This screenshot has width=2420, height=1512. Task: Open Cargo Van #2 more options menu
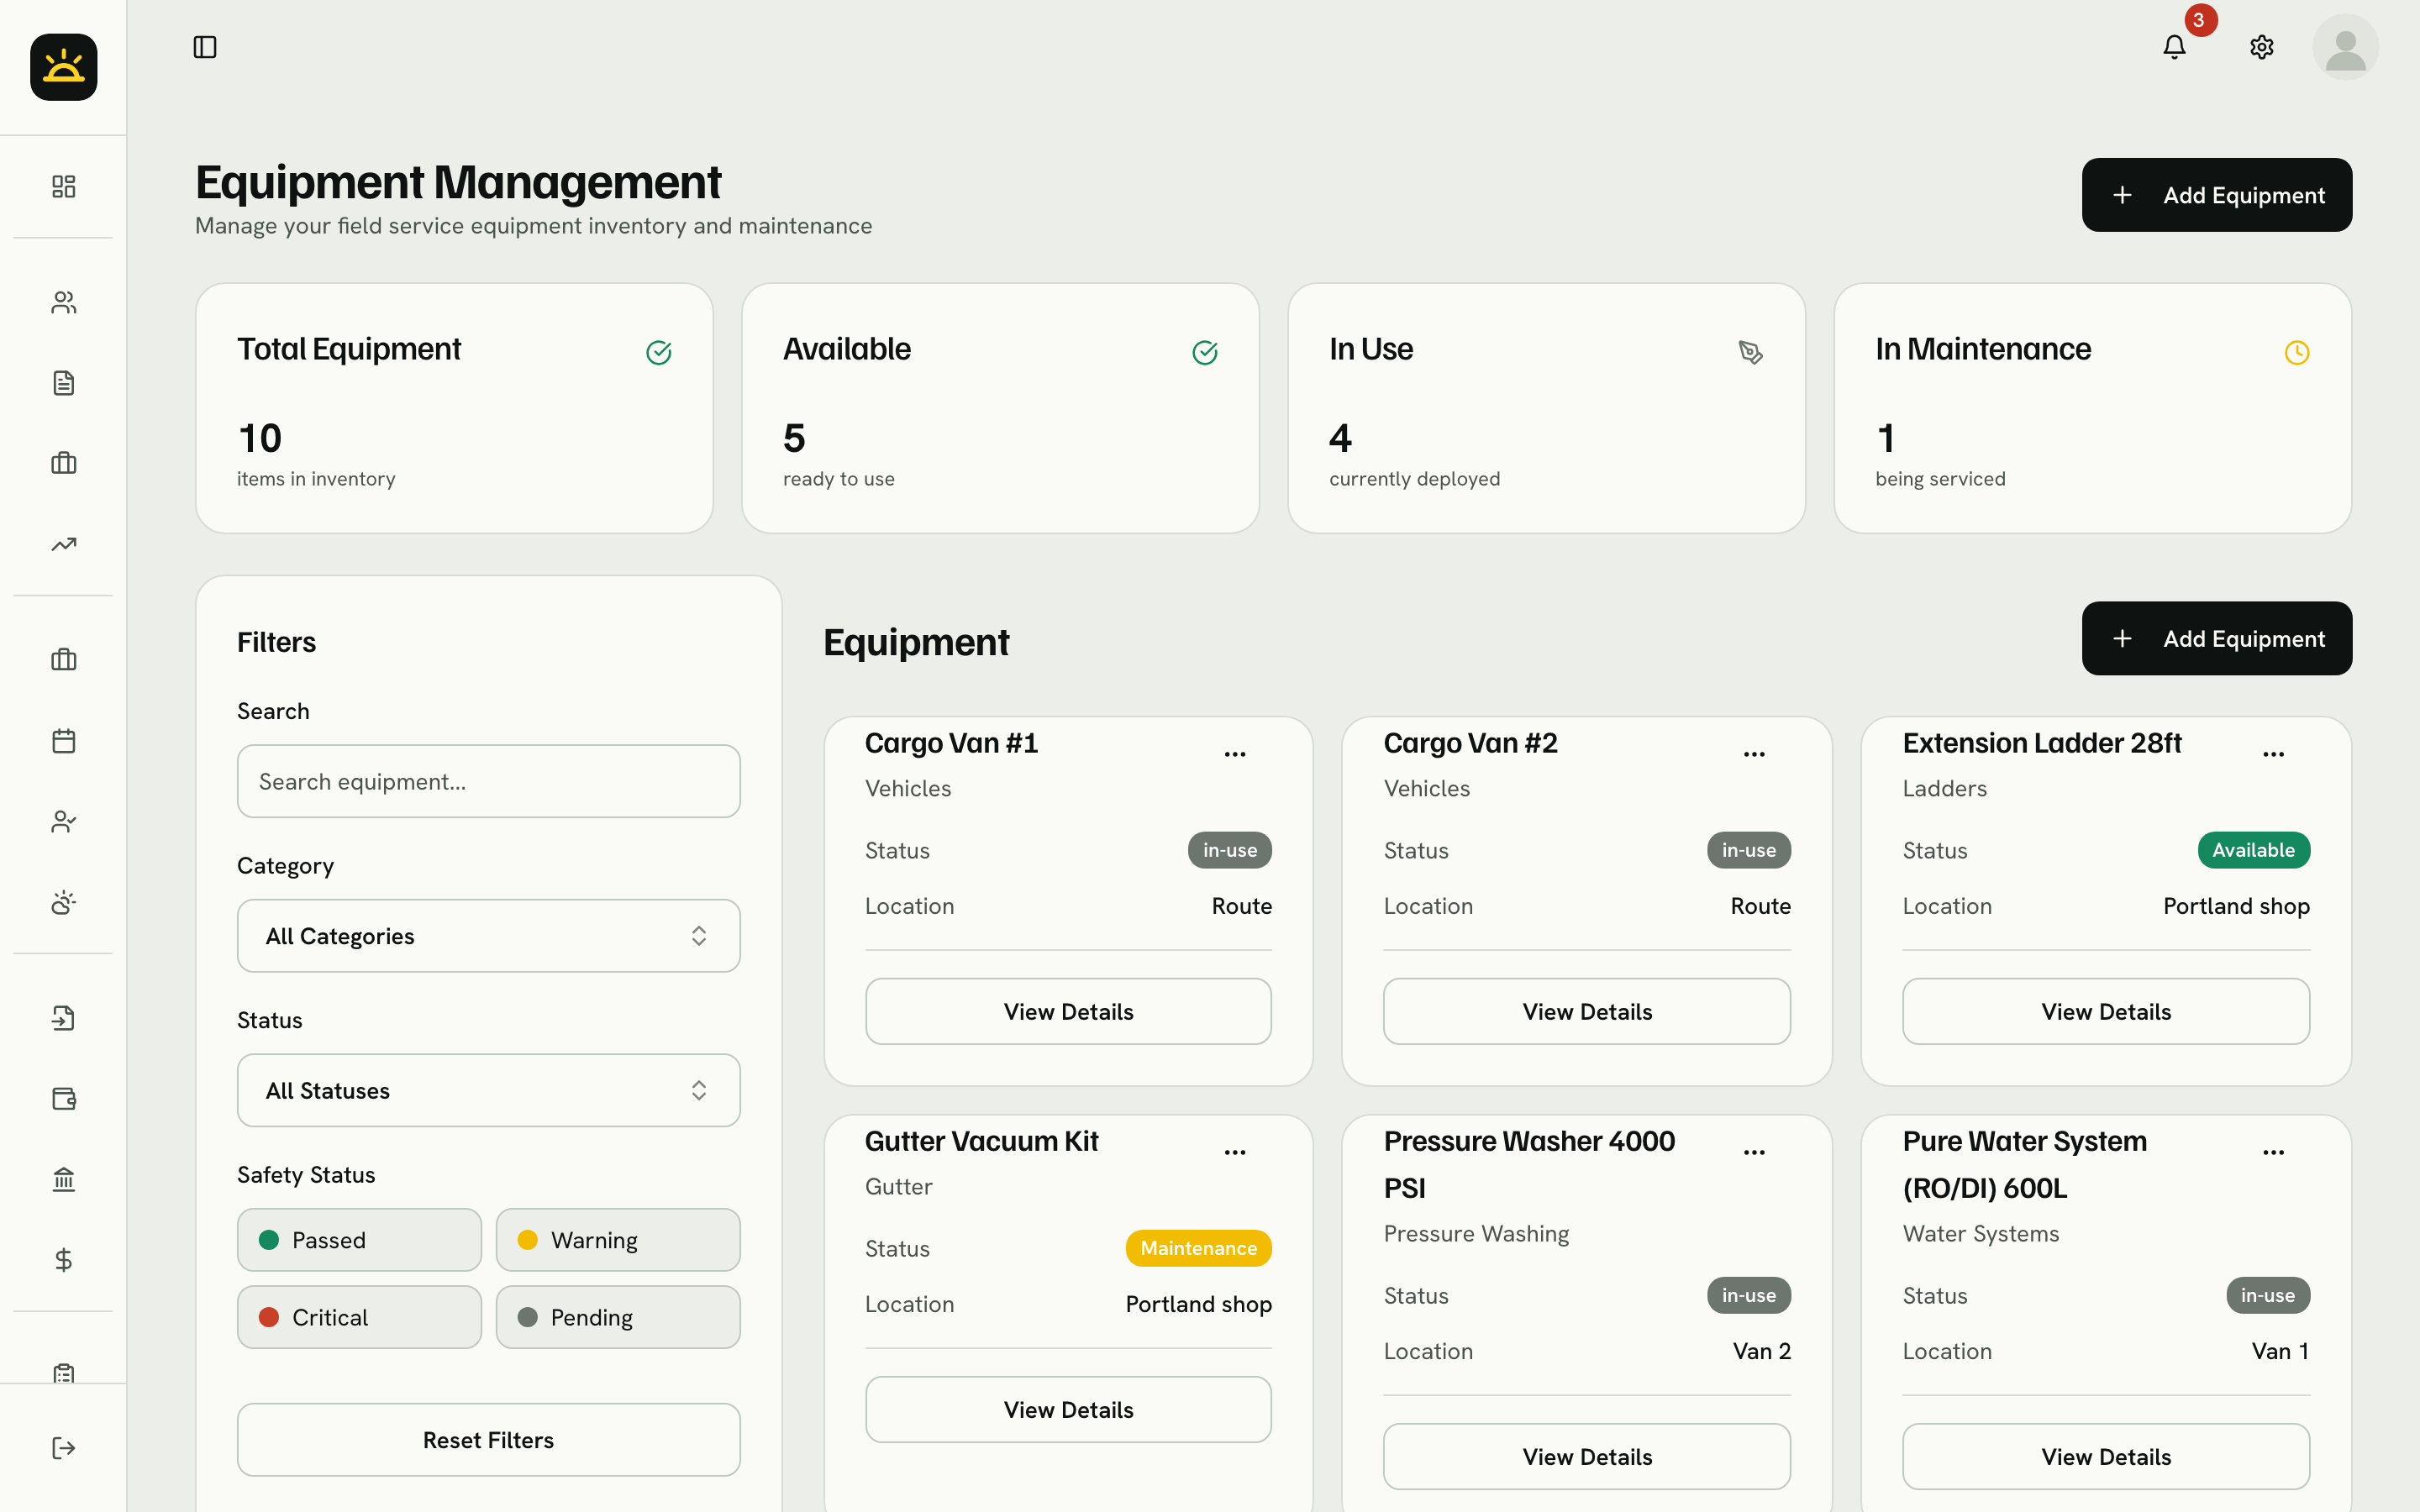[1754, 754]
